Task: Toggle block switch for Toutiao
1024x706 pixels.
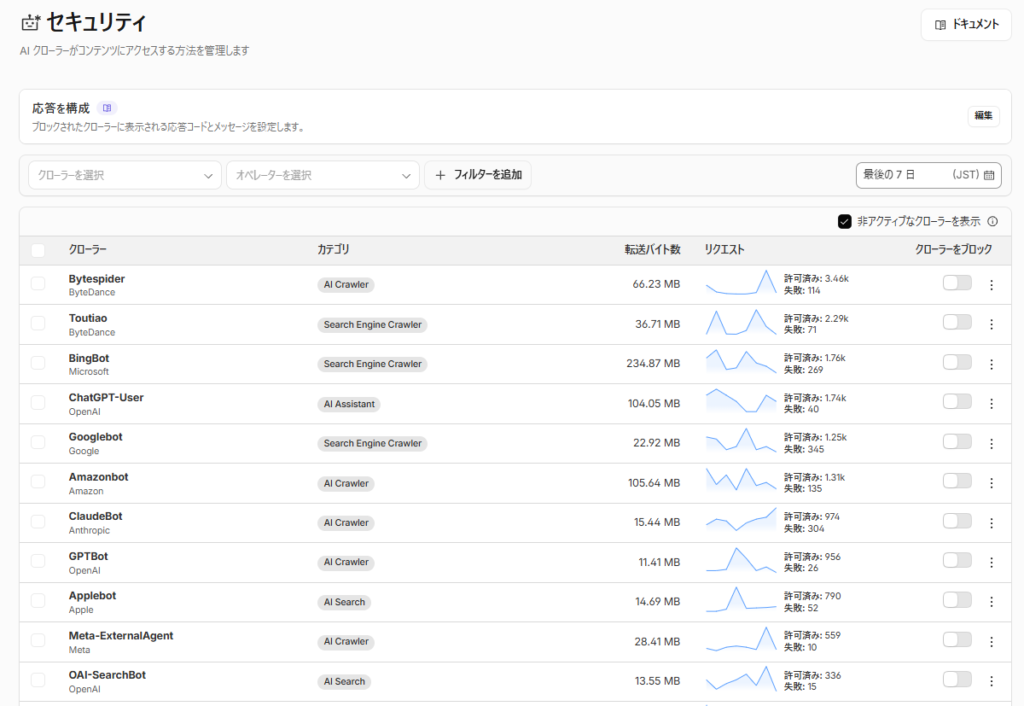Action: (957, 323)
